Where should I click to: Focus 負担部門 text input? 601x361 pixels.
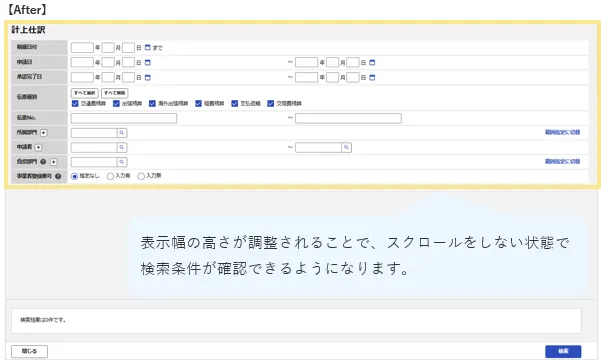(x=94, y=162)
